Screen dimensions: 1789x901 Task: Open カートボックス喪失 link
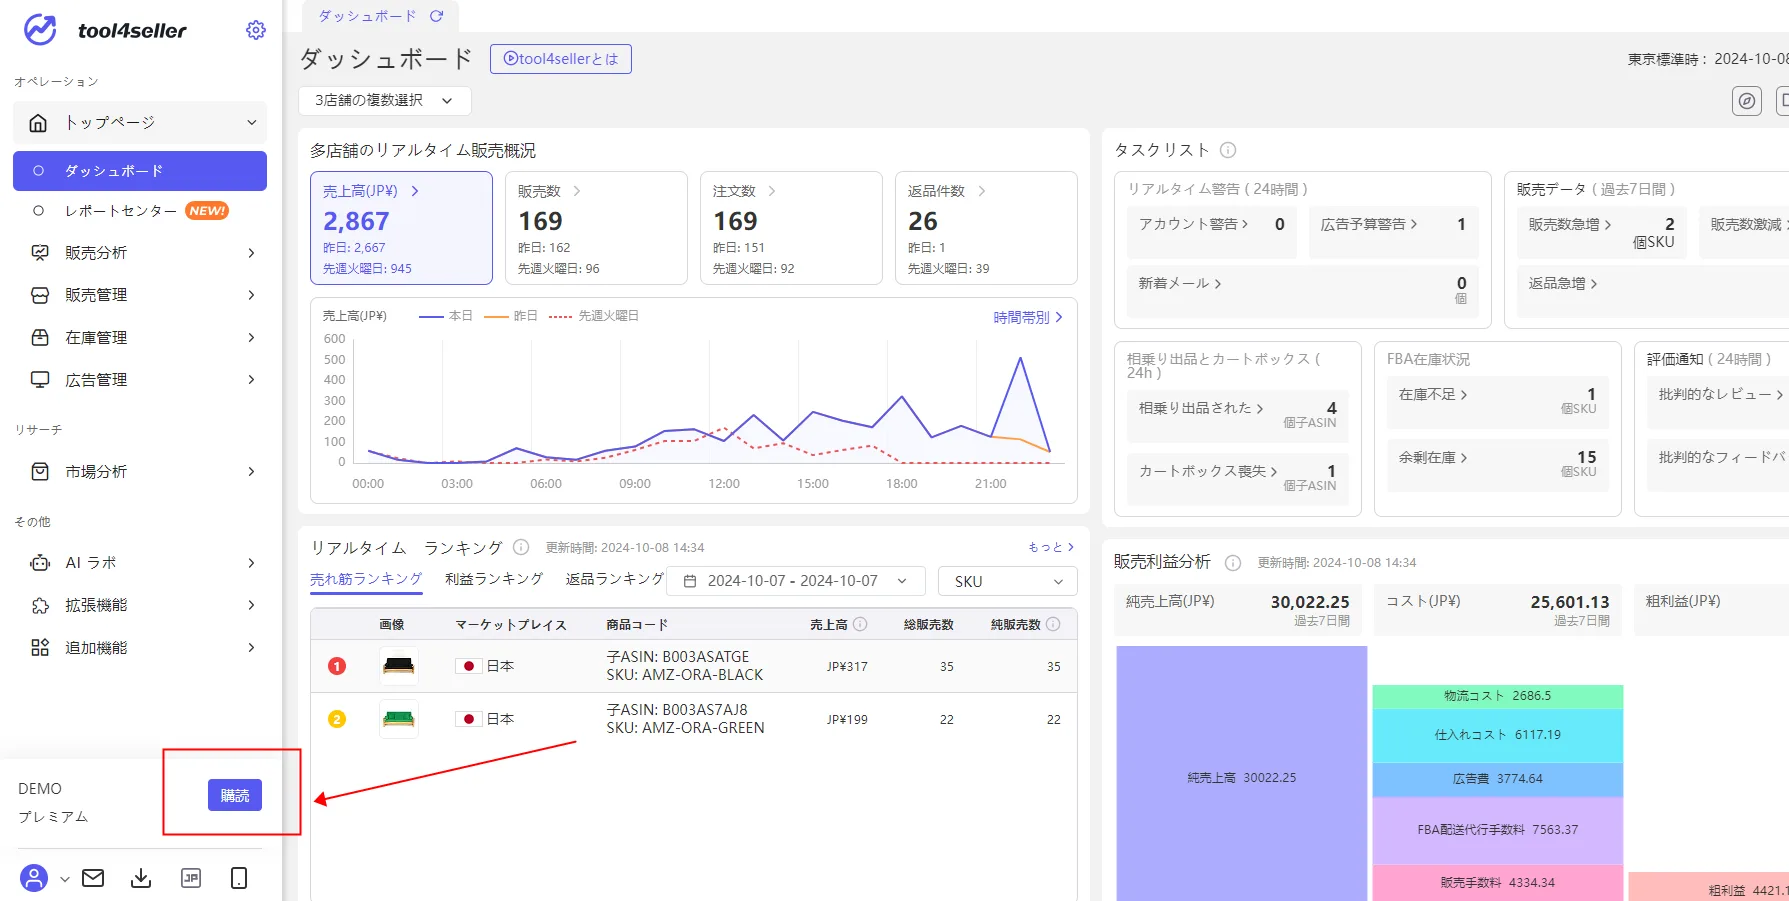tap(1208, 471)
